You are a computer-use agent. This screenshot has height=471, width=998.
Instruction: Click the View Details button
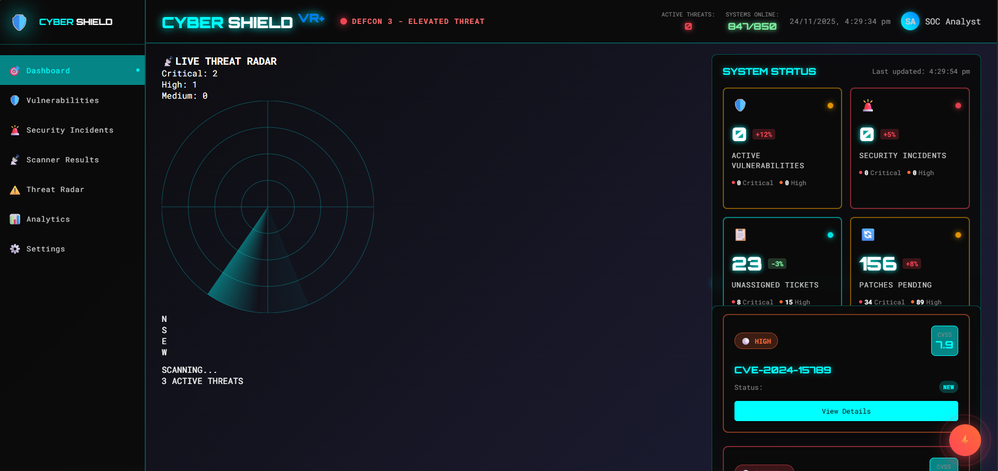click(x=846, y=411)
